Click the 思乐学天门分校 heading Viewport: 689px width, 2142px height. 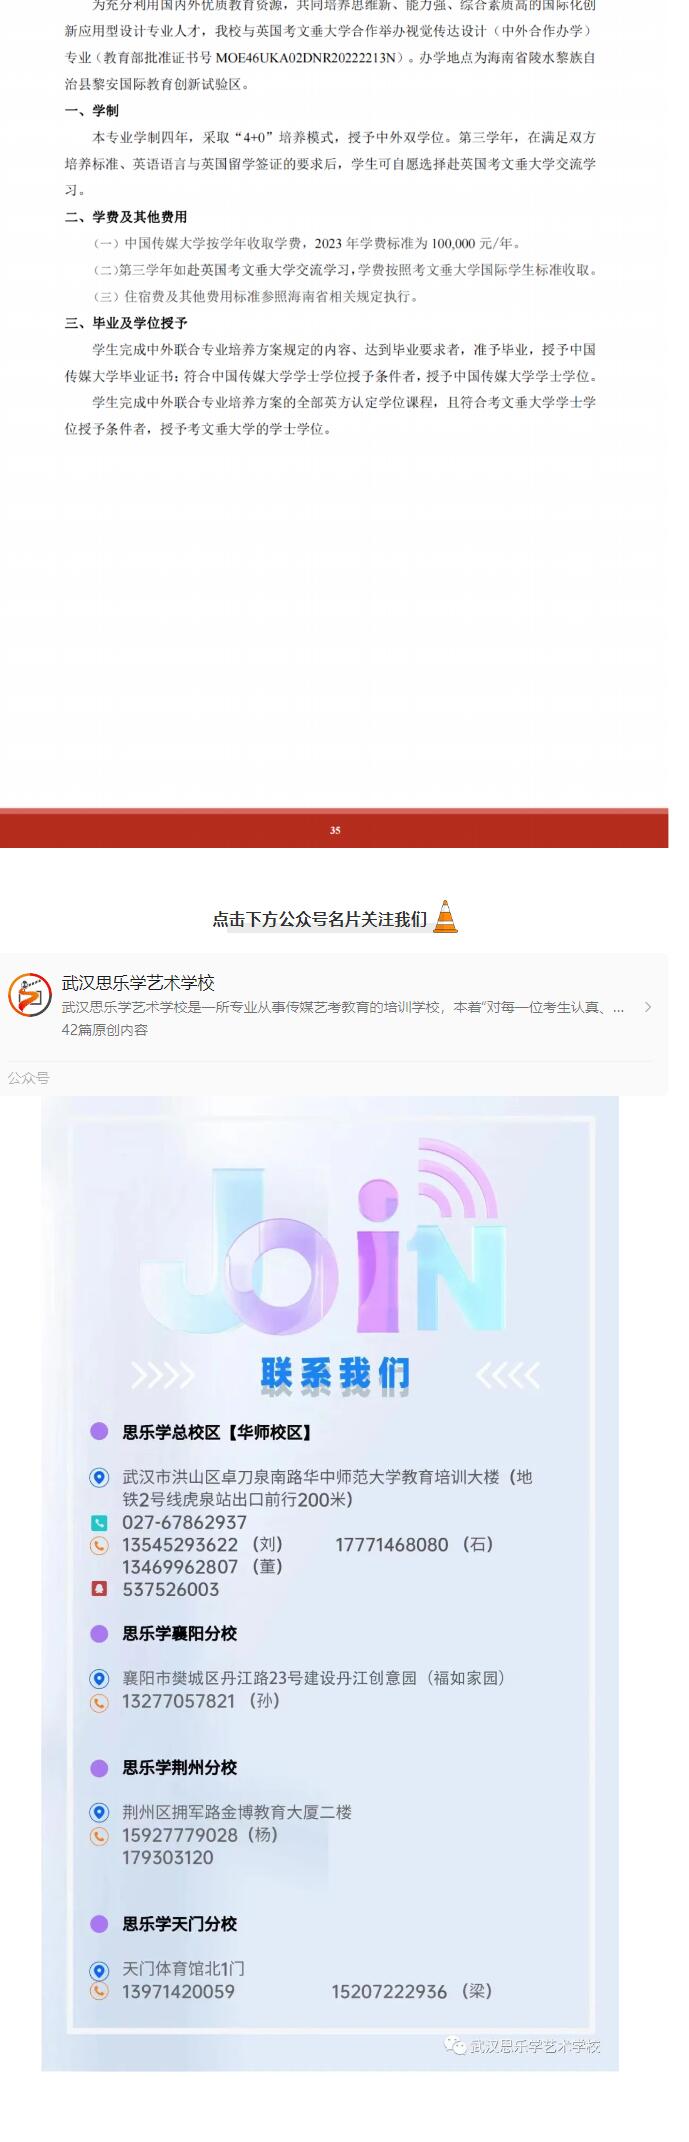[x=180, y=1924]
